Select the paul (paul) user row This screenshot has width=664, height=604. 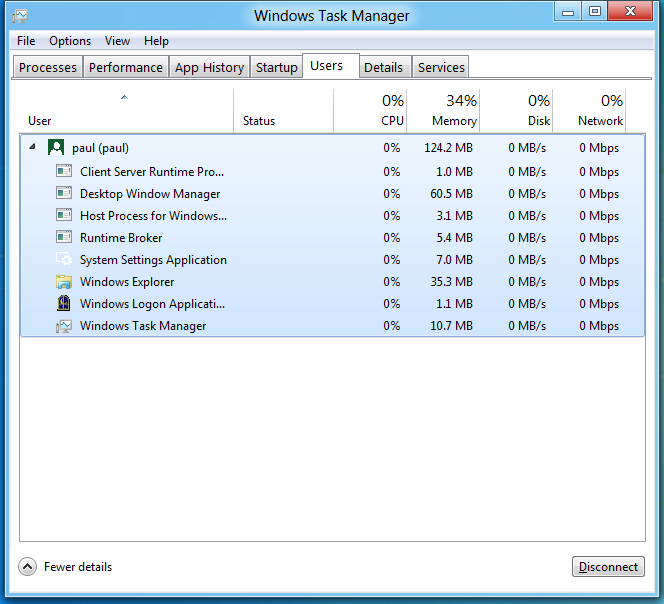[332, 147]
